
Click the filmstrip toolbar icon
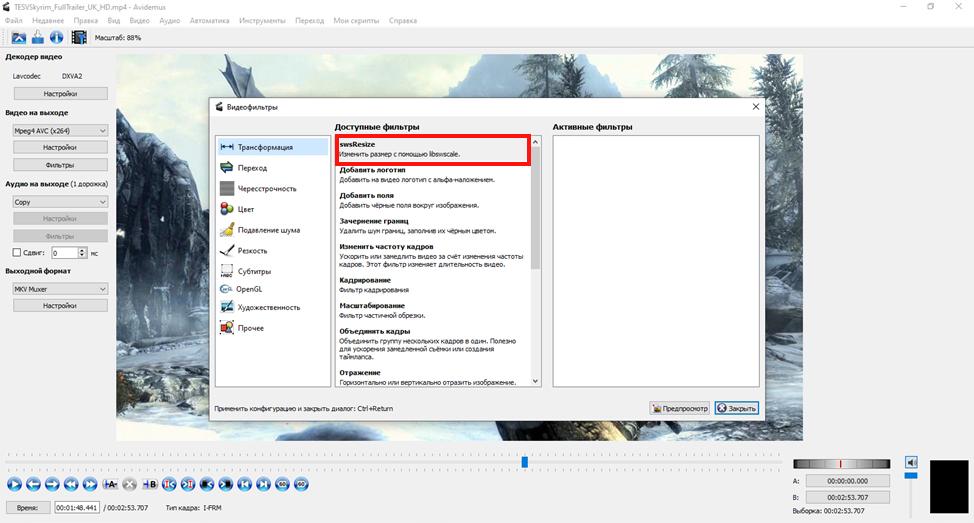(79, 38)
